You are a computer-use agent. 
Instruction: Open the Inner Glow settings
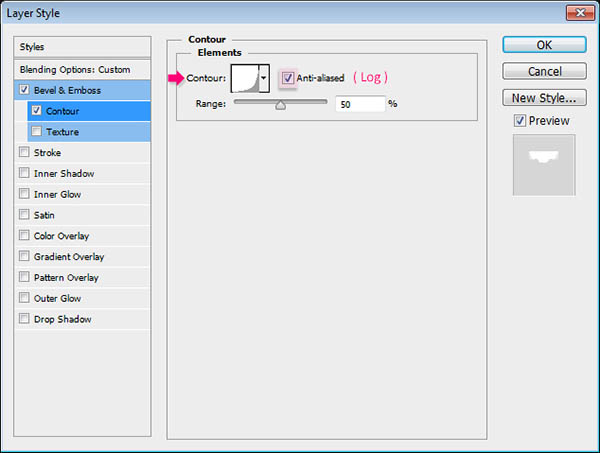[x=82, y=194]
